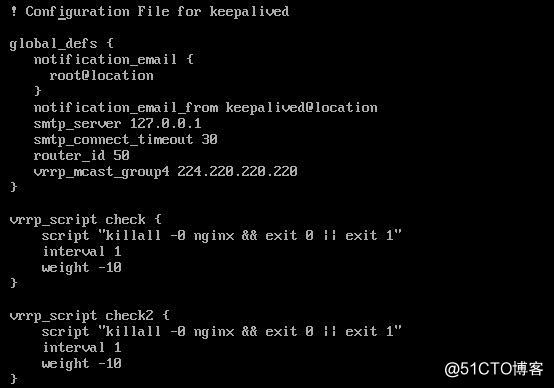Screen dimensions: 554x388
Task: Select the root@location email entry
Action: [101, 76]
